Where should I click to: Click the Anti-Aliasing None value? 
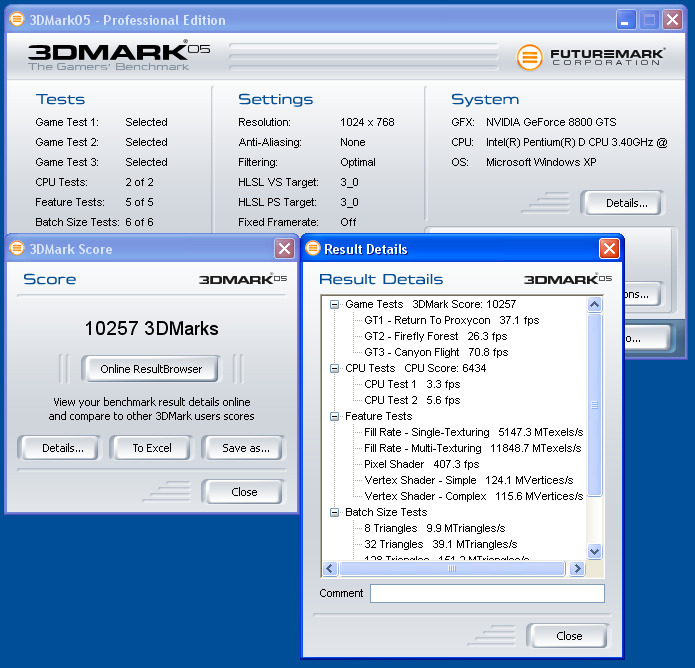353,142
